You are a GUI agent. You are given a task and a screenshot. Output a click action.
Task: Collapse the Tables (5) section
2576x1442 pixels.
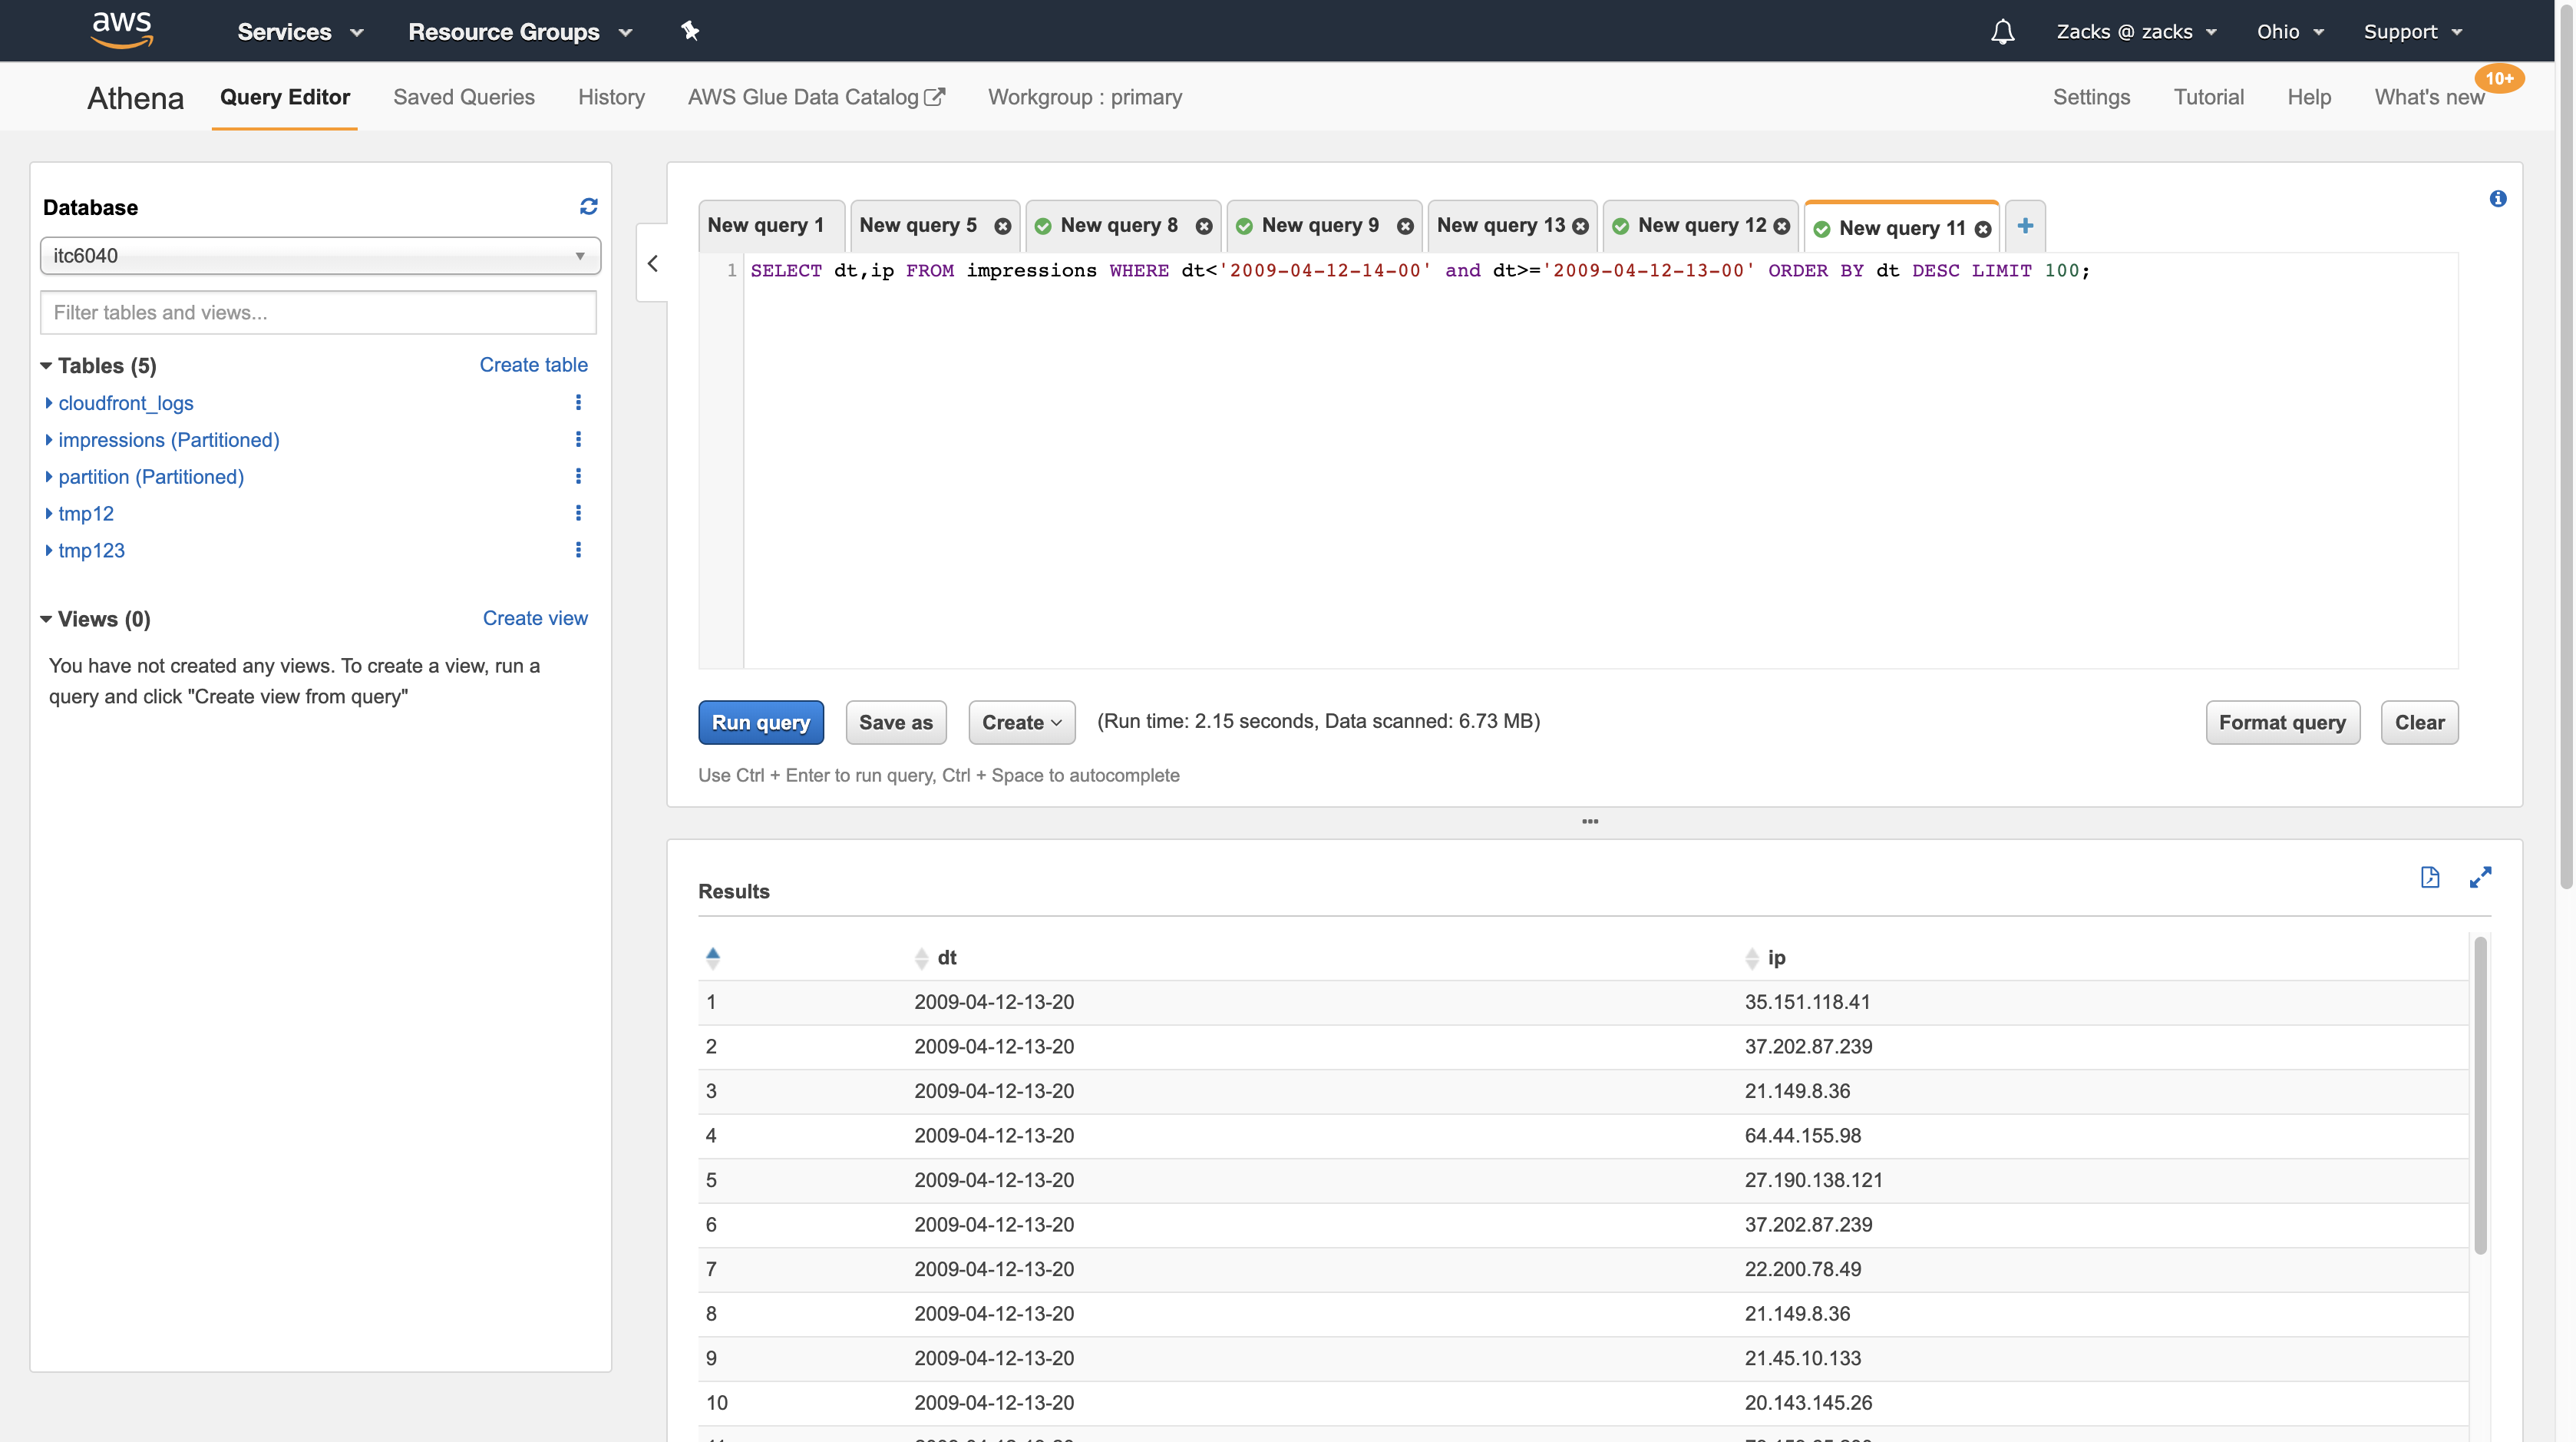[x=46, y=366]
